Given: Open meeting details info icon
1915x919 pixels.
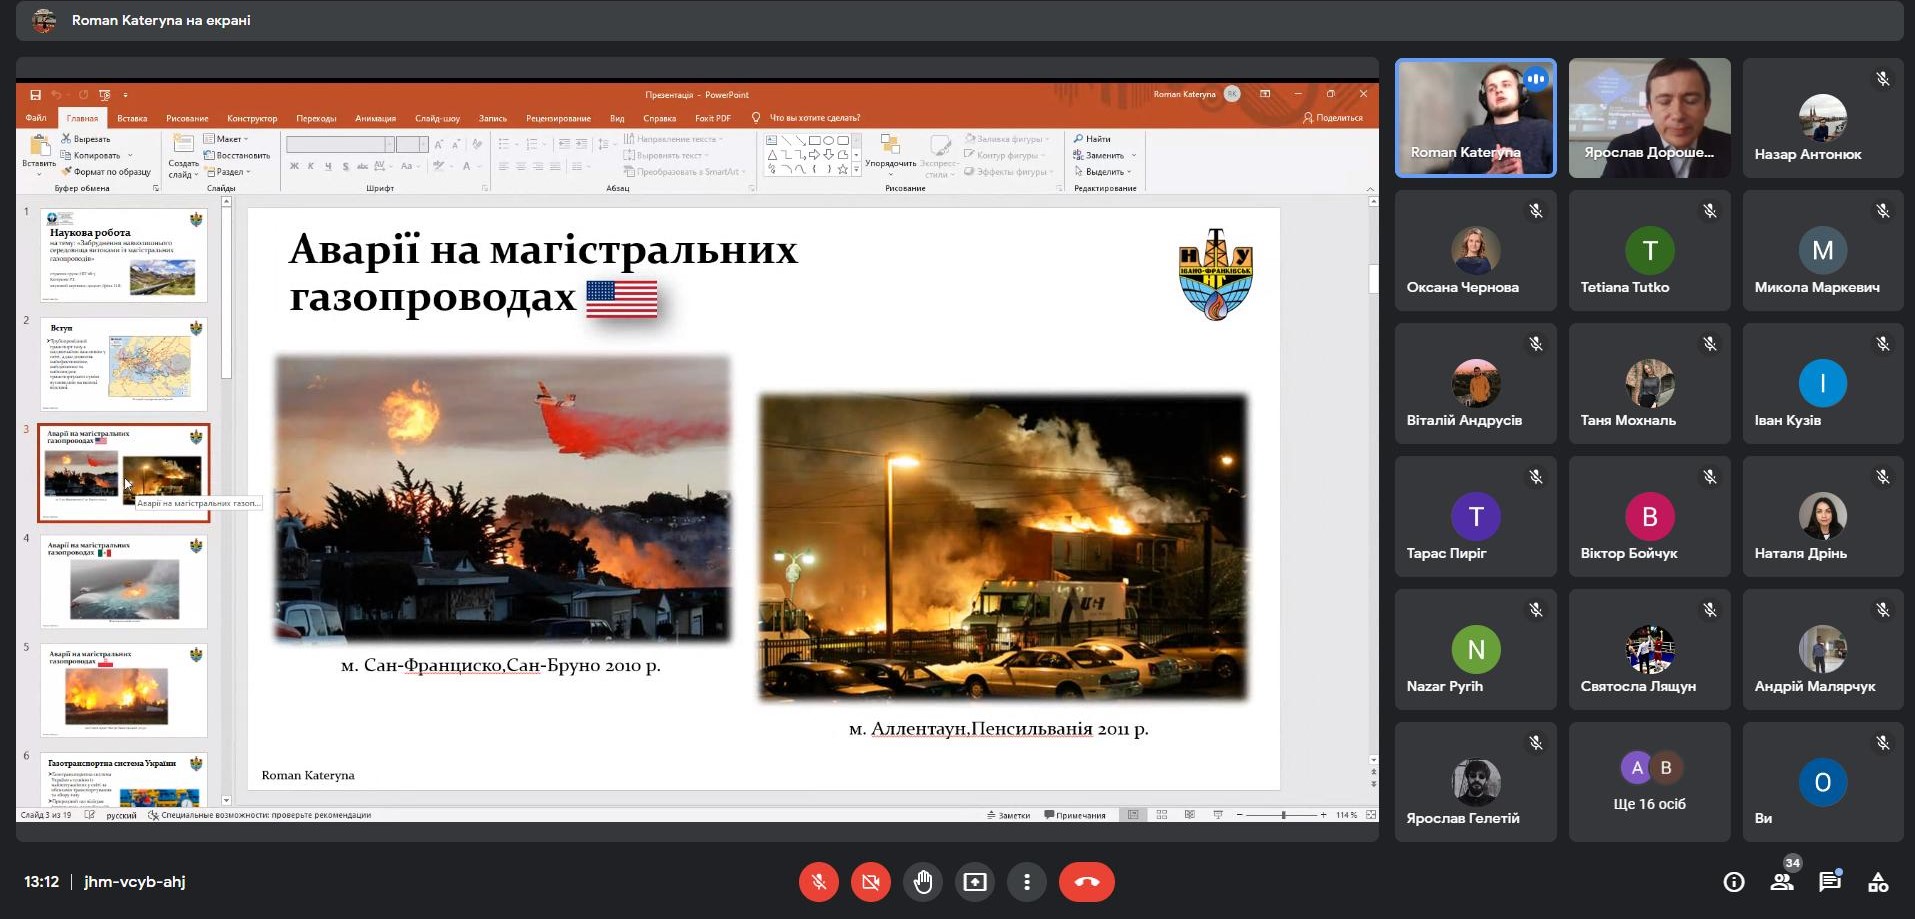Looking at the screenshot, I should (1734, 882).
